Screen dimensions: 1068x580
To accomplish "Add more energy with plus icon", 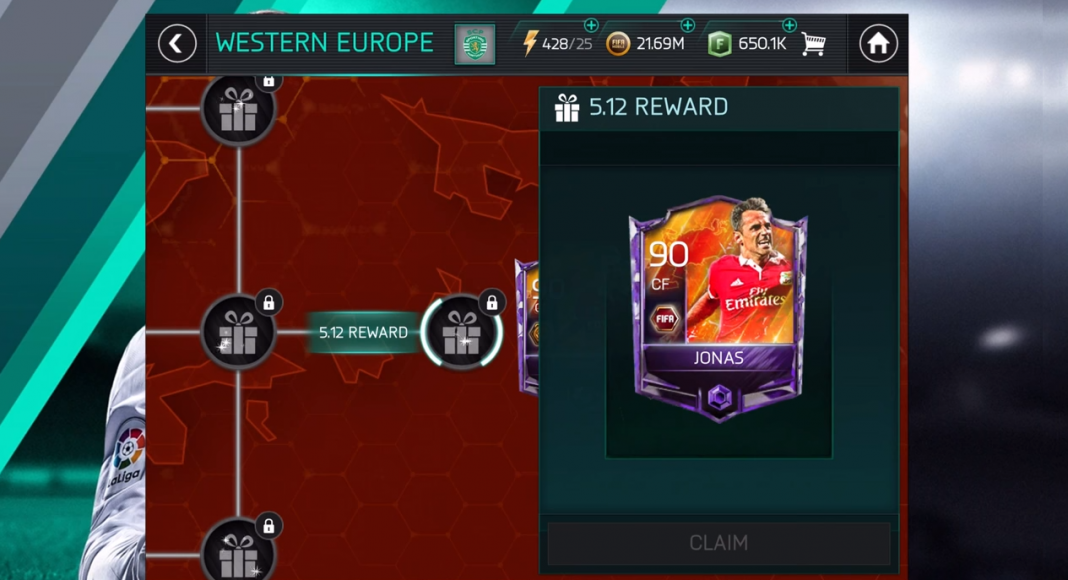I will pyautogui.click(x=591, y=26).
